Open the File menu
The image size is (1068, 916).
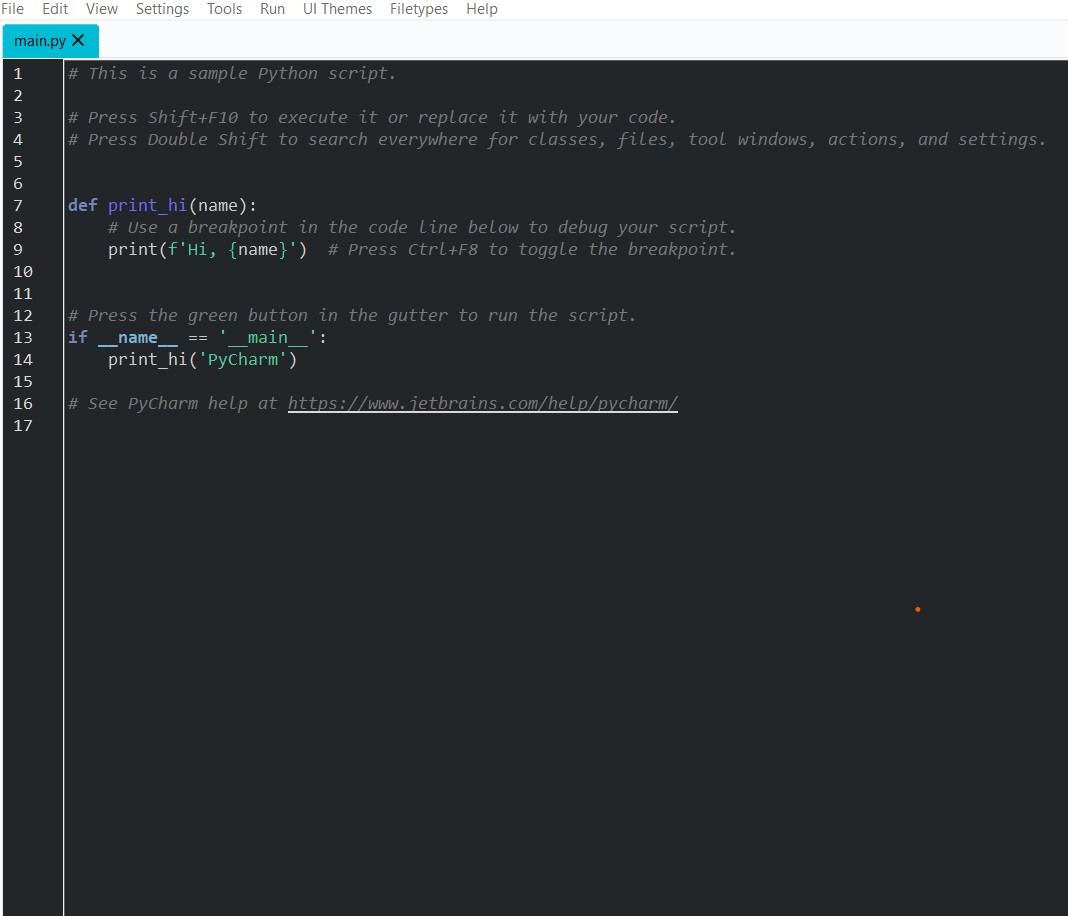pos(13,9)
